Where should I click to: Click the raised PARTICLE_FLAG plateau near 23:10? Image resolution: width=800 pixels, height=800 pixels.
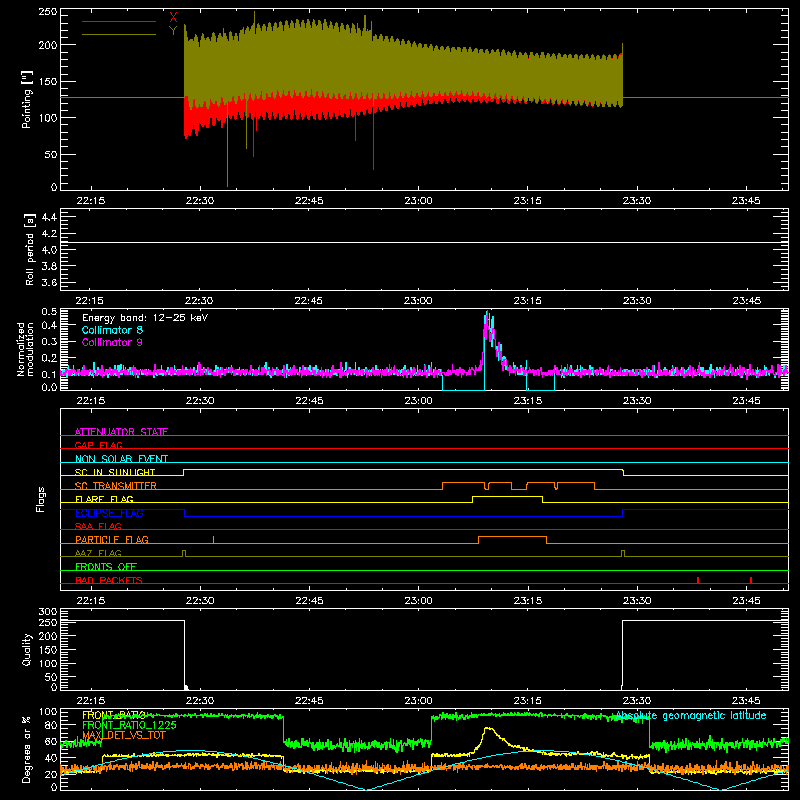tap(512, 537)
